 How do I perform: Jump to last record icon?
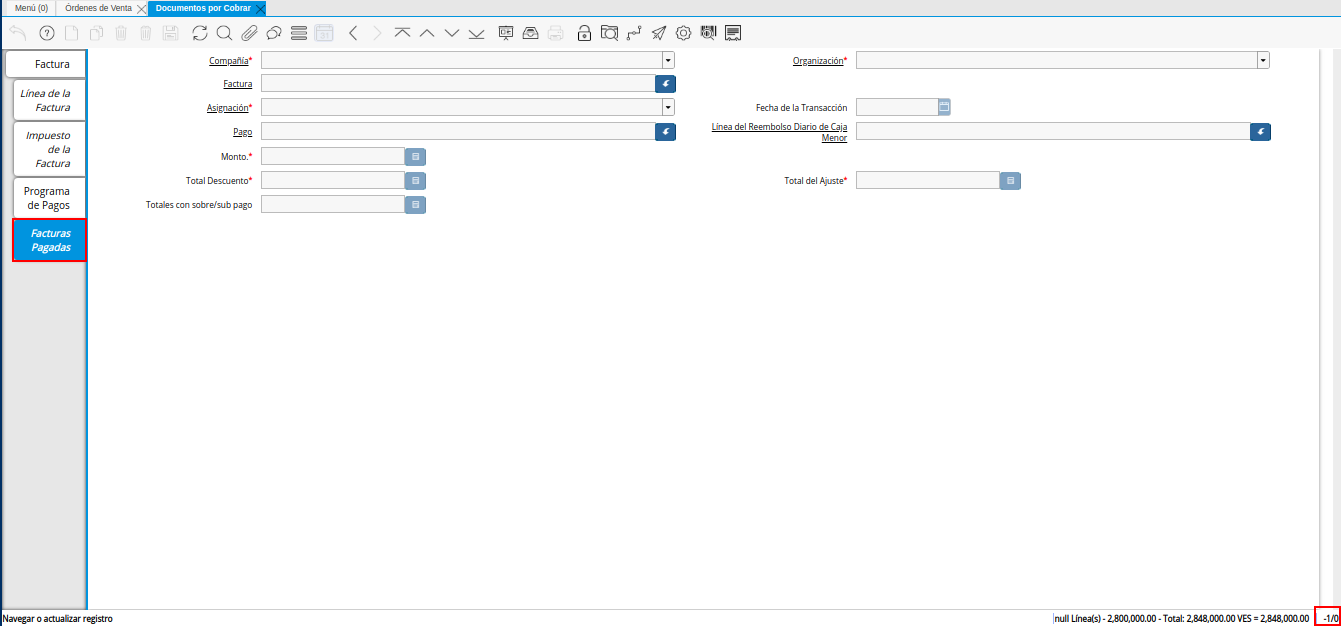point(476,33)
